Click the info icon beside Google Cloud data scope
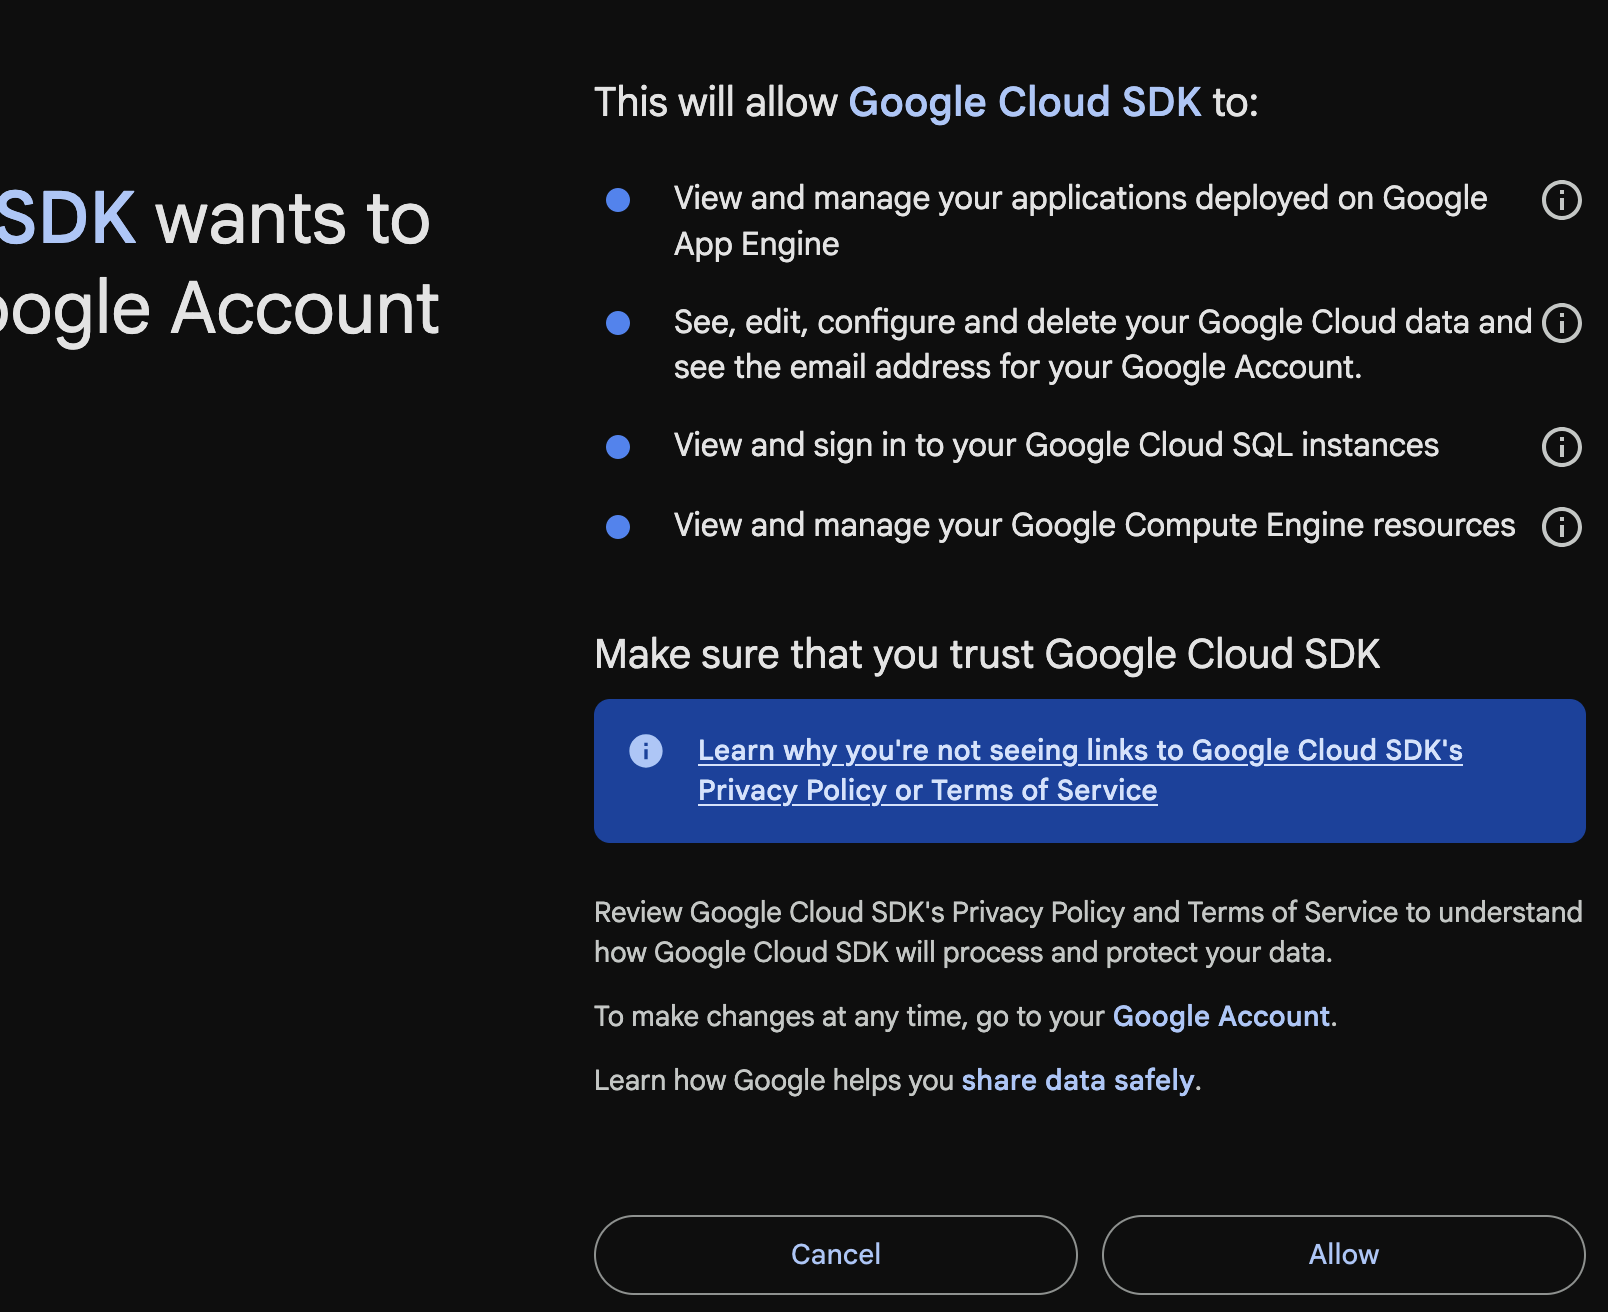Image resolution: width=1608 pixels, height=1312 pixels. [x=1560, y=323]
